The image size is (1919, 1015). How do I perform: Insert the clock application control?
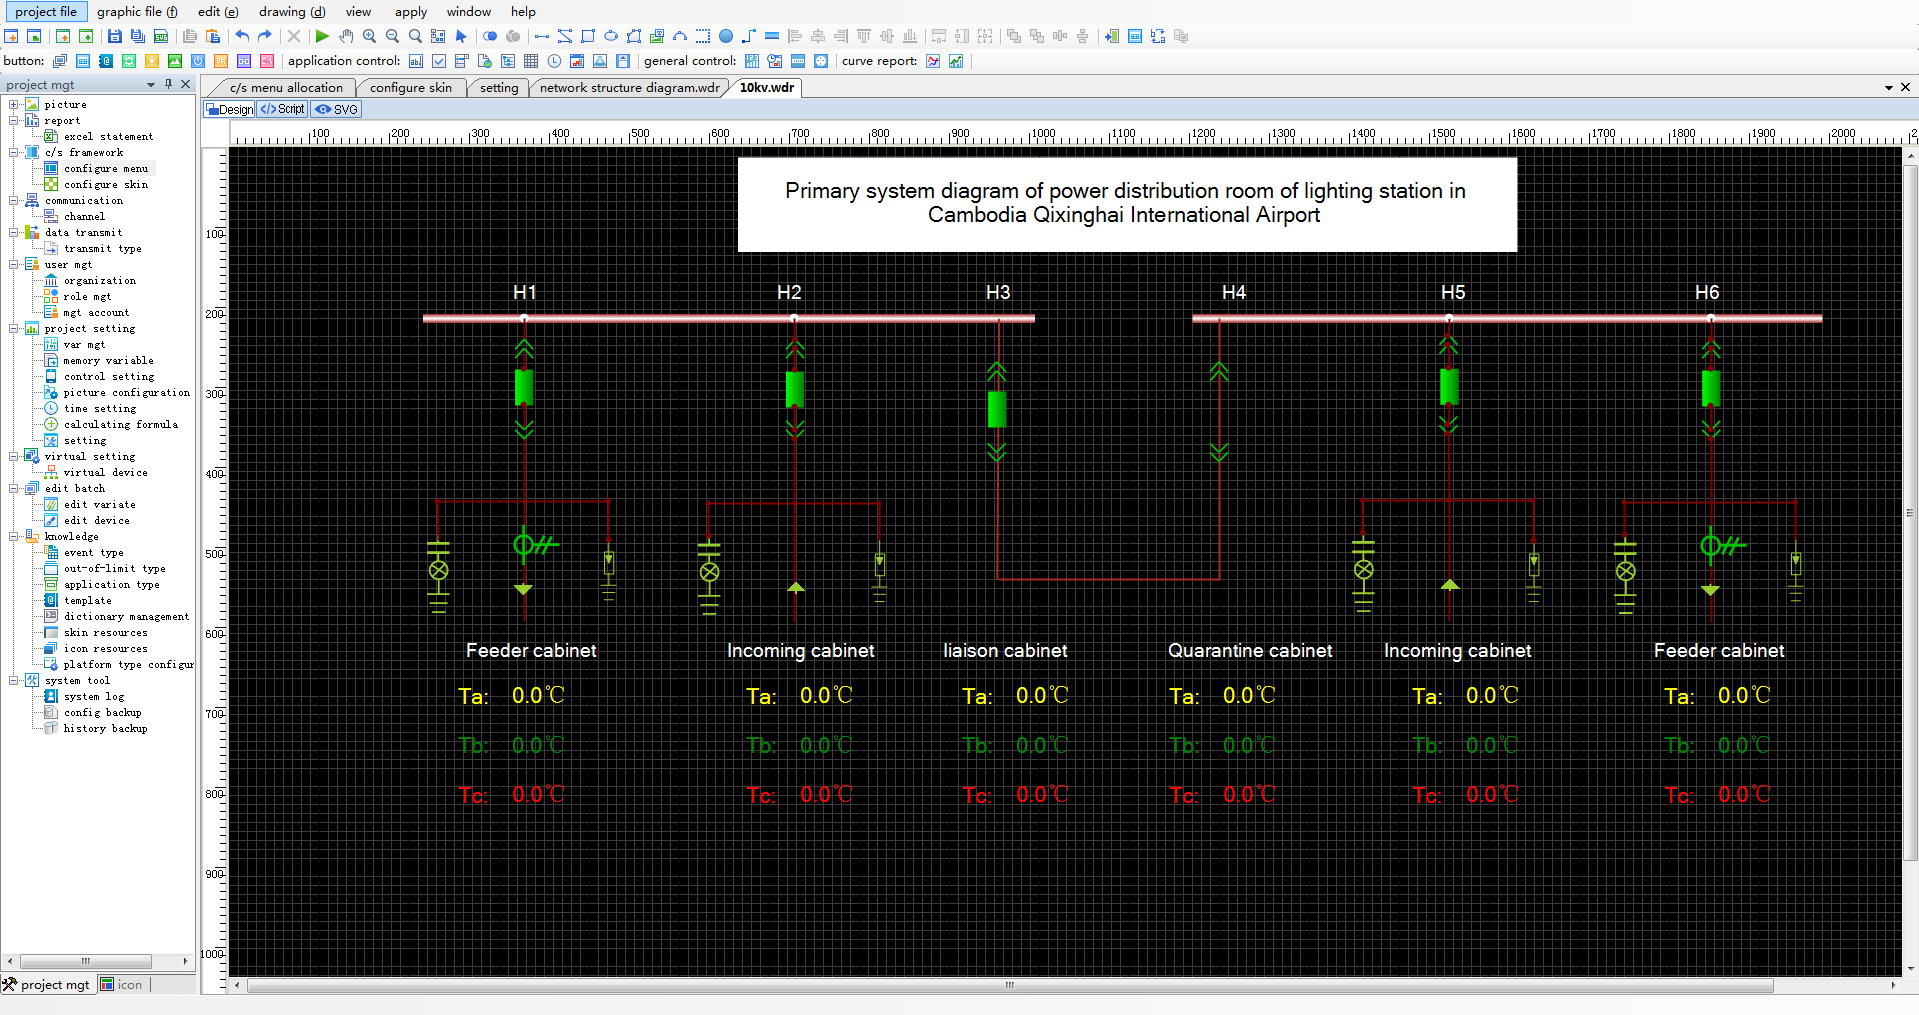(x=554, y=61)
